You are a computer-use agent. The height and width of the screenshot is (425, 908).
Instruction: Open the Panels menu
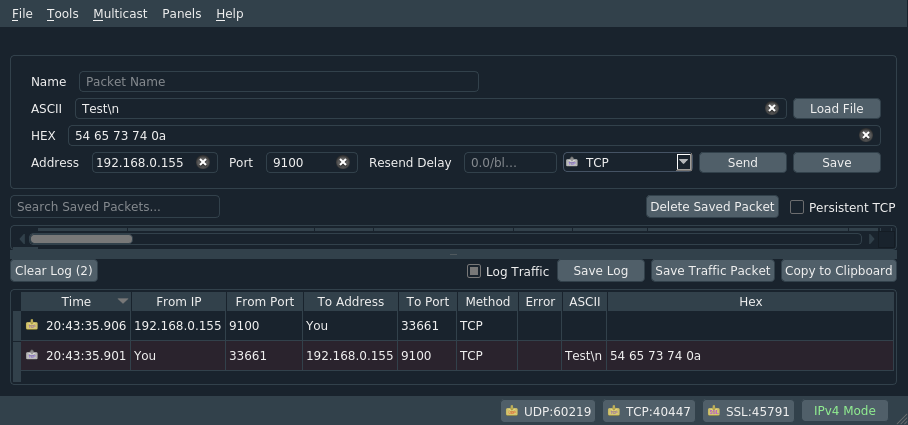tap(182, 13)
